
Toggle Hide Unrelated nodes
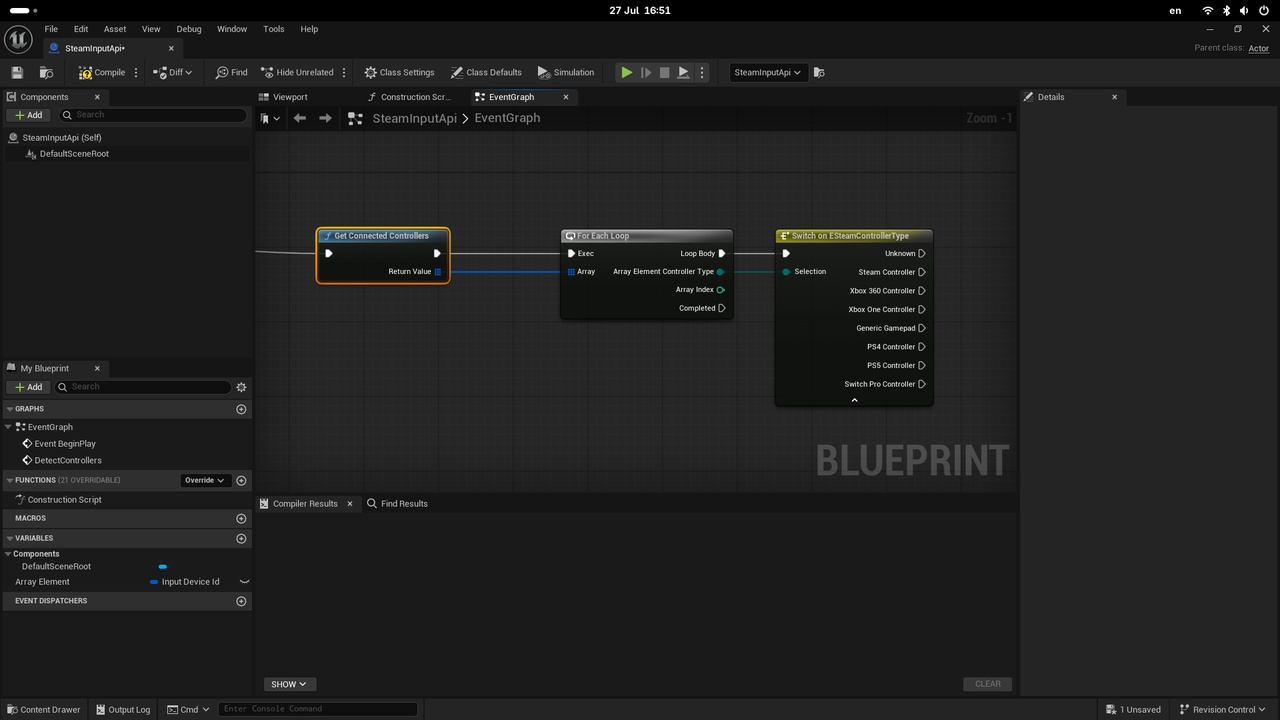[x=297, y=72]
